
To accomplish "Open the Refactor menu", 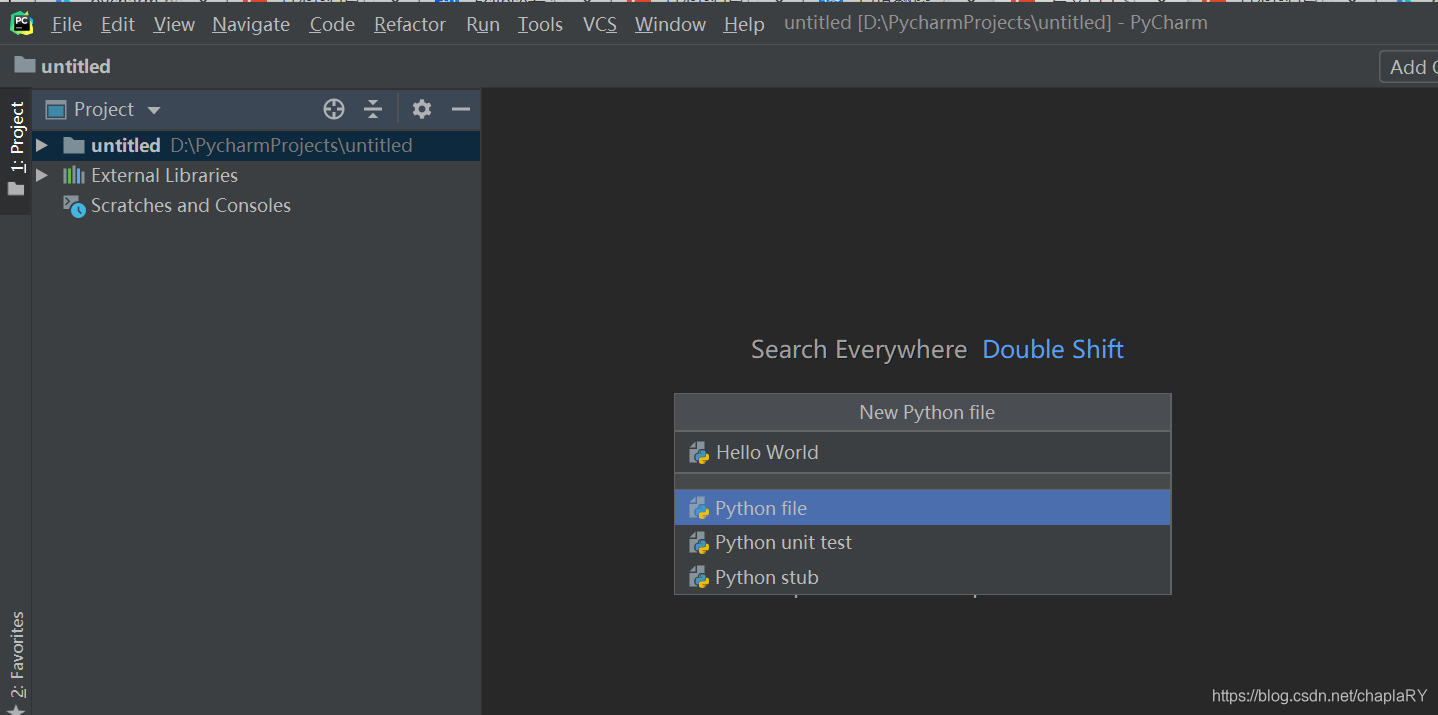I will 410,24.
